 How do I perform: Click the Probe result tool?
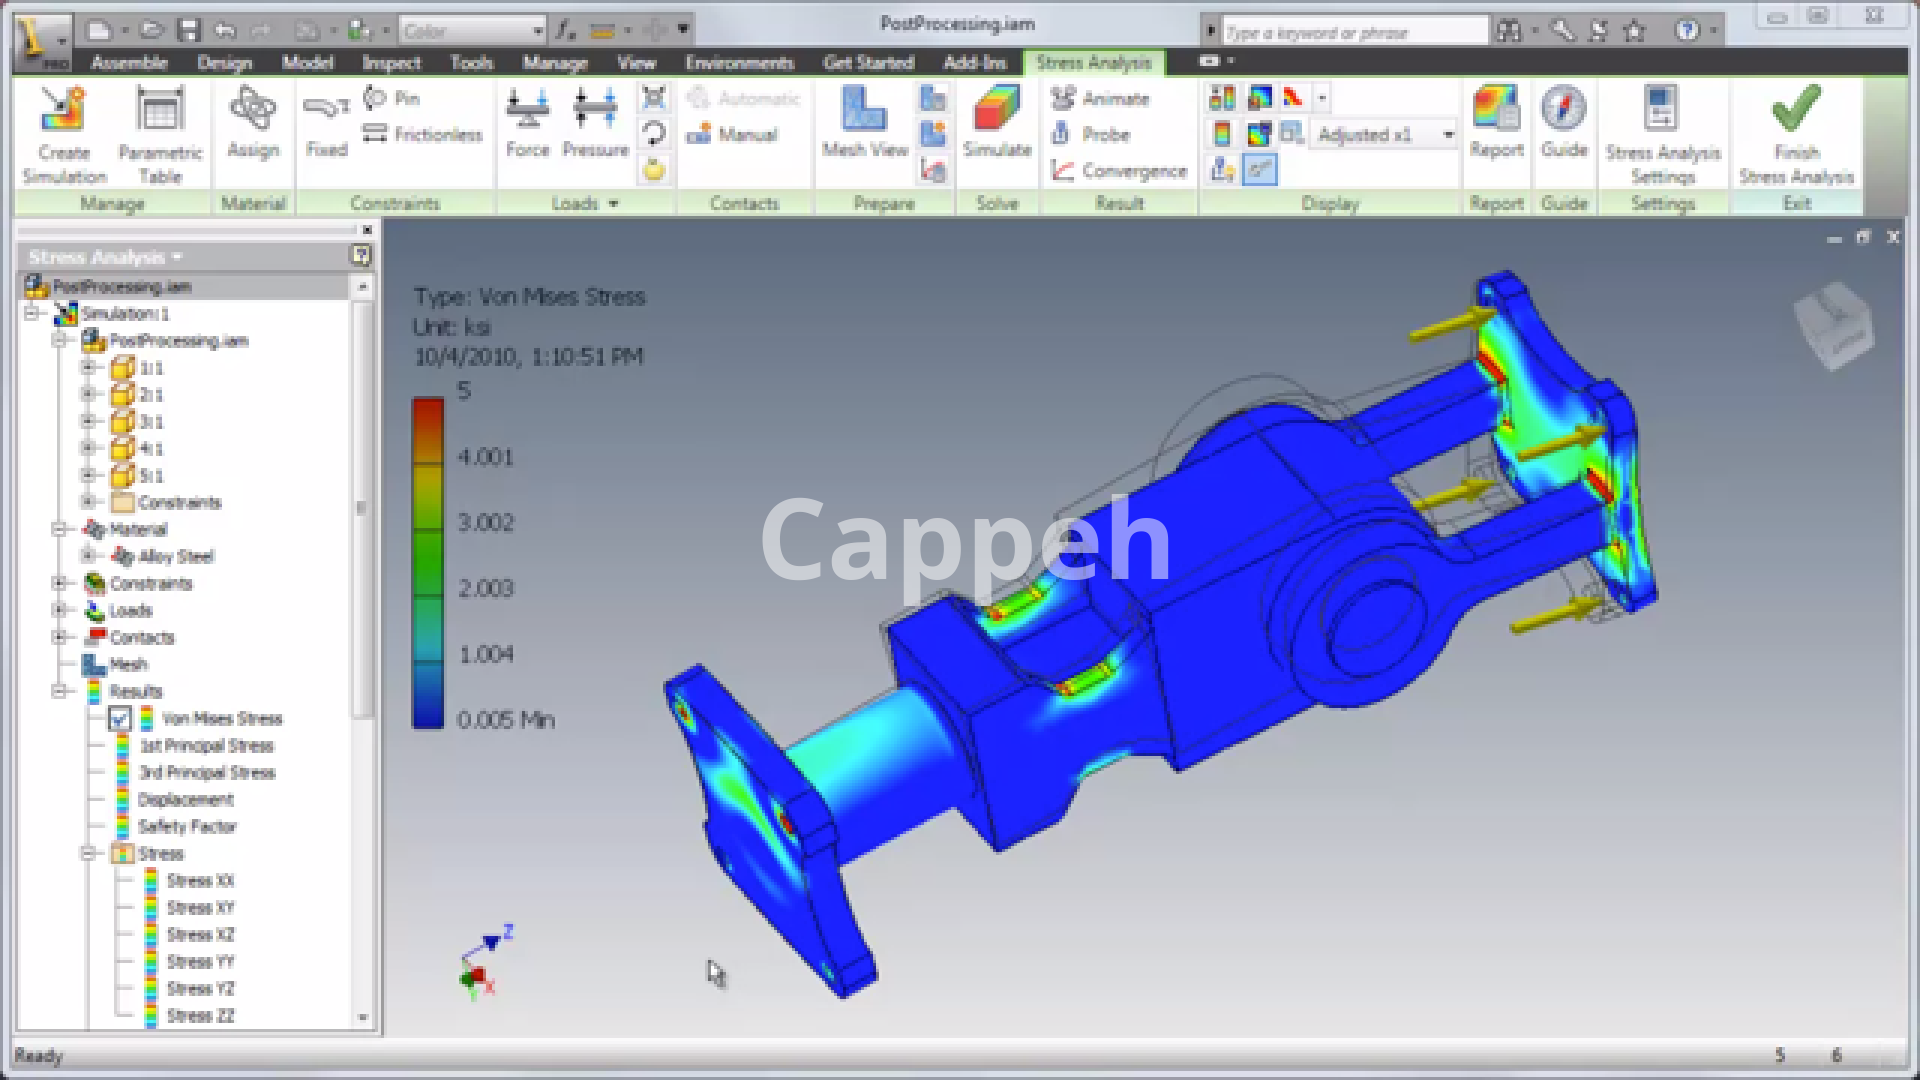1092,134
